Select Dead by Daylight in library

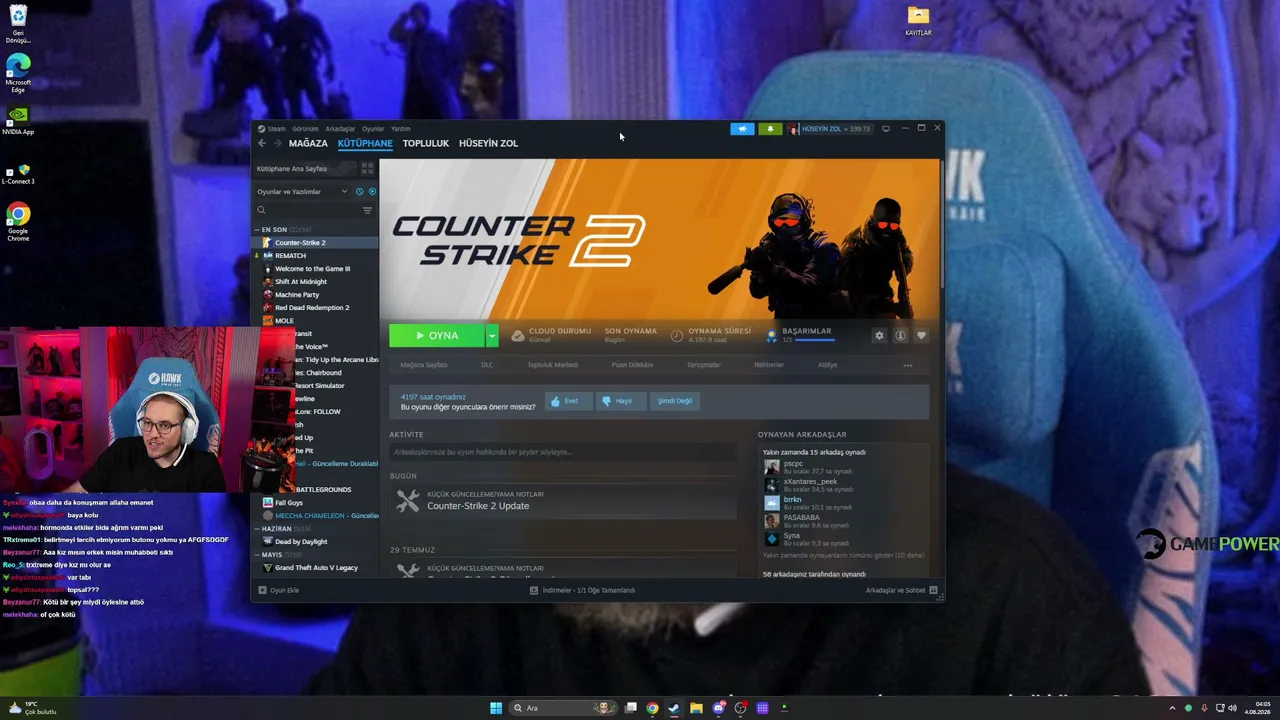click(x=316, y=542)
